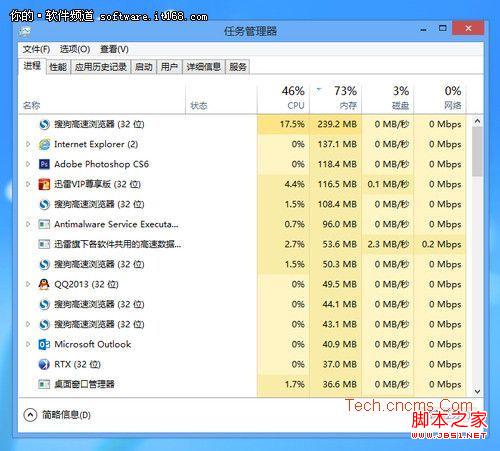
Task: Click the Internet Explorer process icon
Action: (44, 144)
